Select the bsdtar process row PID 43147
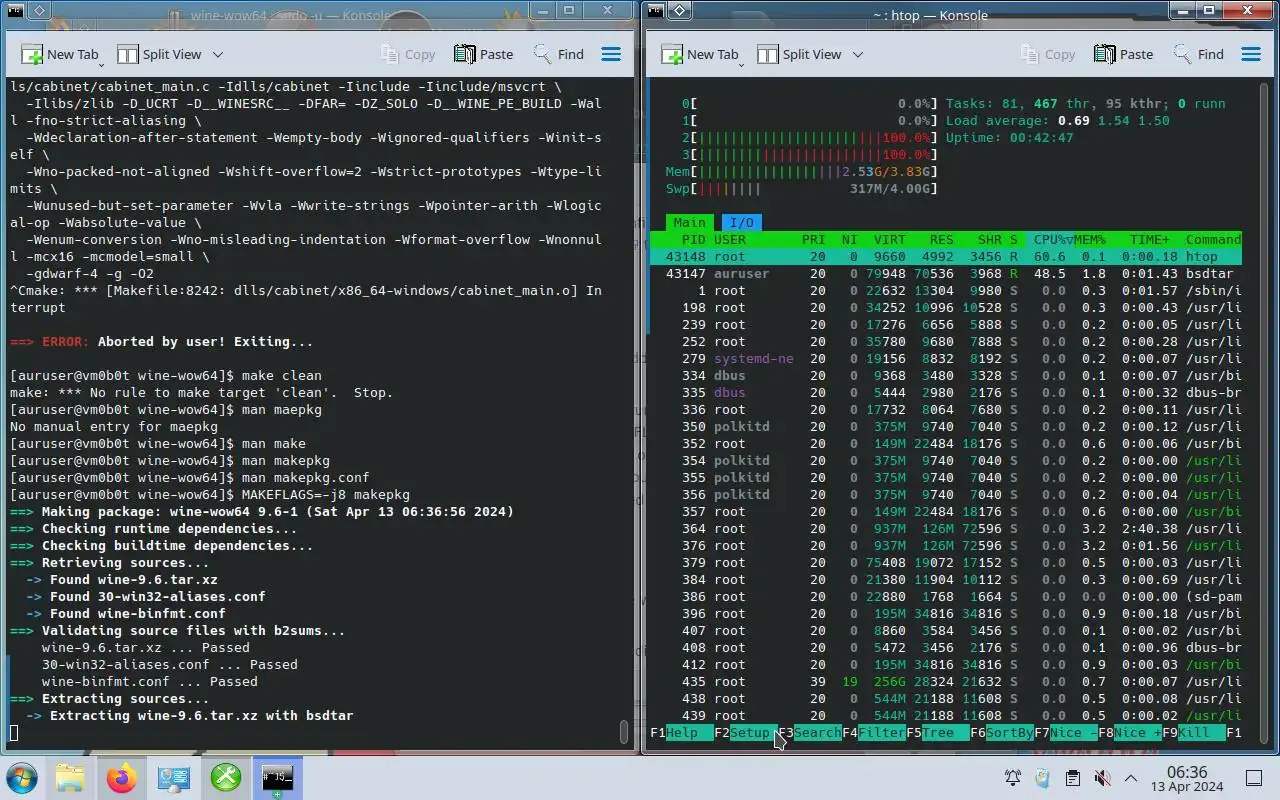The image size is (1280, 800). [945, 274]
